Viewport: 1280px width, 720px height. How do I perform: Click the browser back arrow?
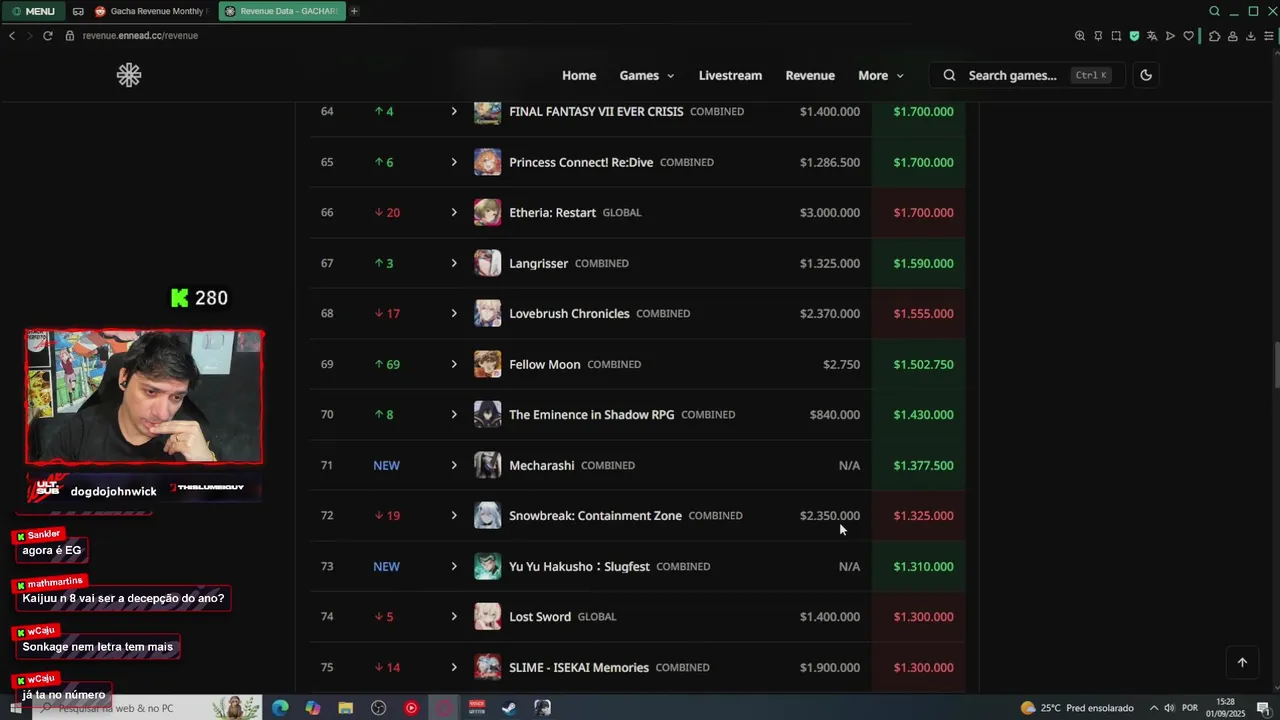tap(12, 35)
